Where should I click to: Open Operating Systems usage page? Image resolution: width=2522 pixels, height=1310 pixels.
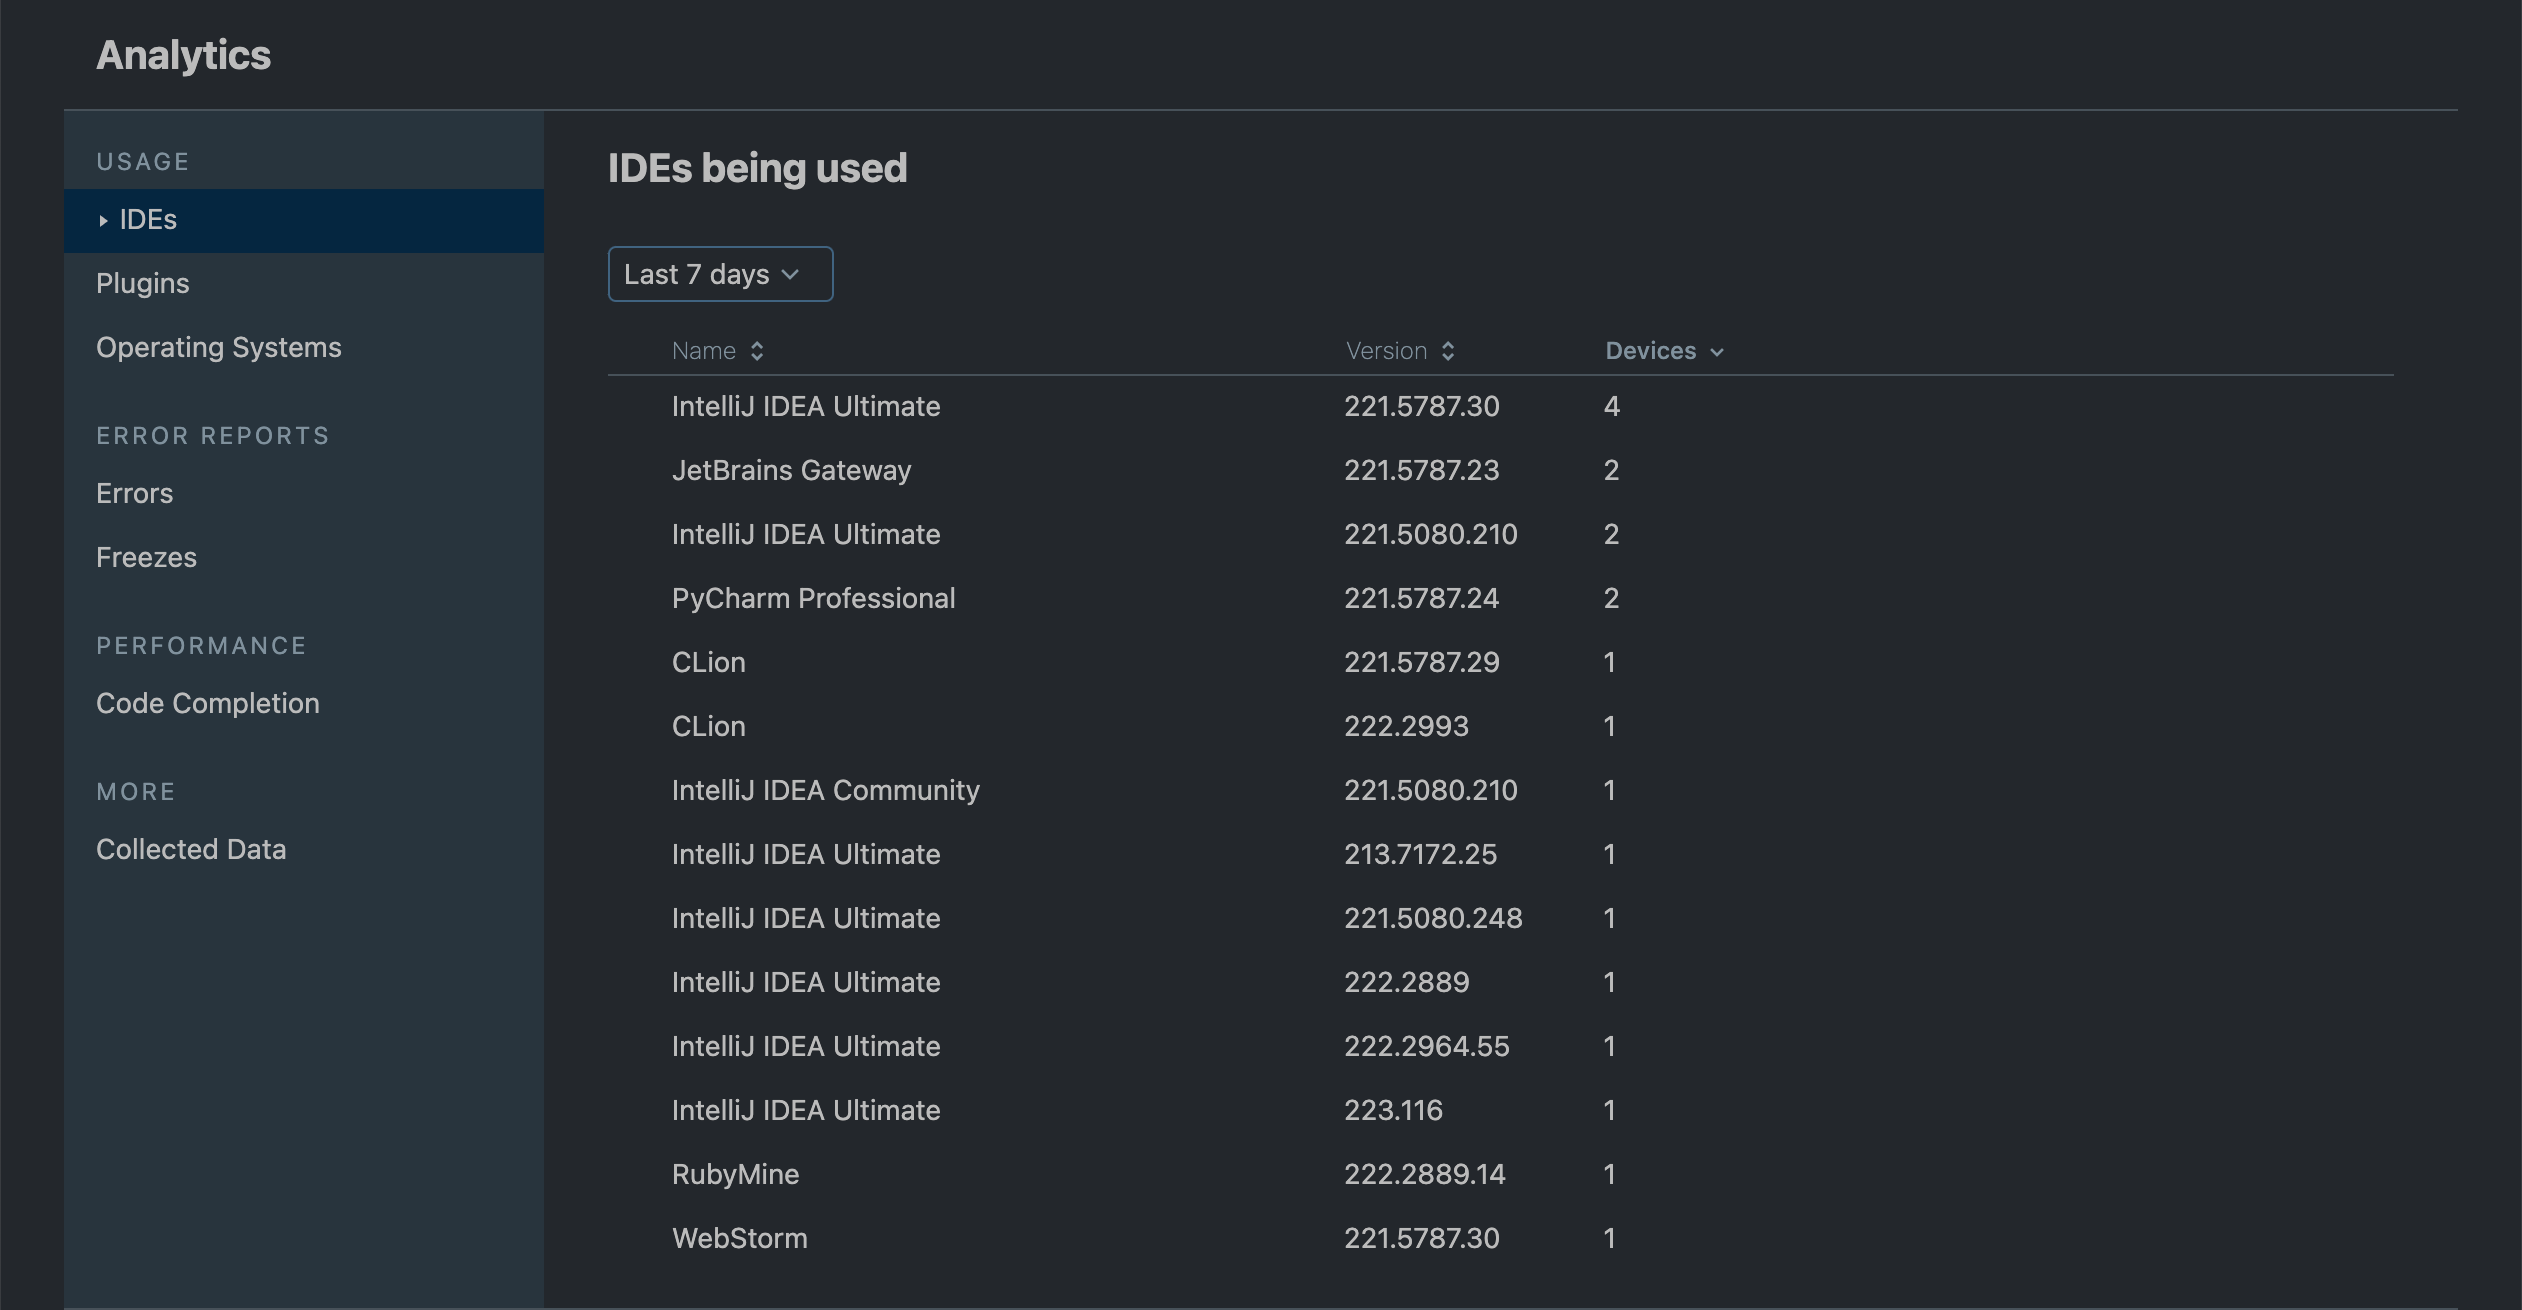pyautogui.click(x=218, y=347)
